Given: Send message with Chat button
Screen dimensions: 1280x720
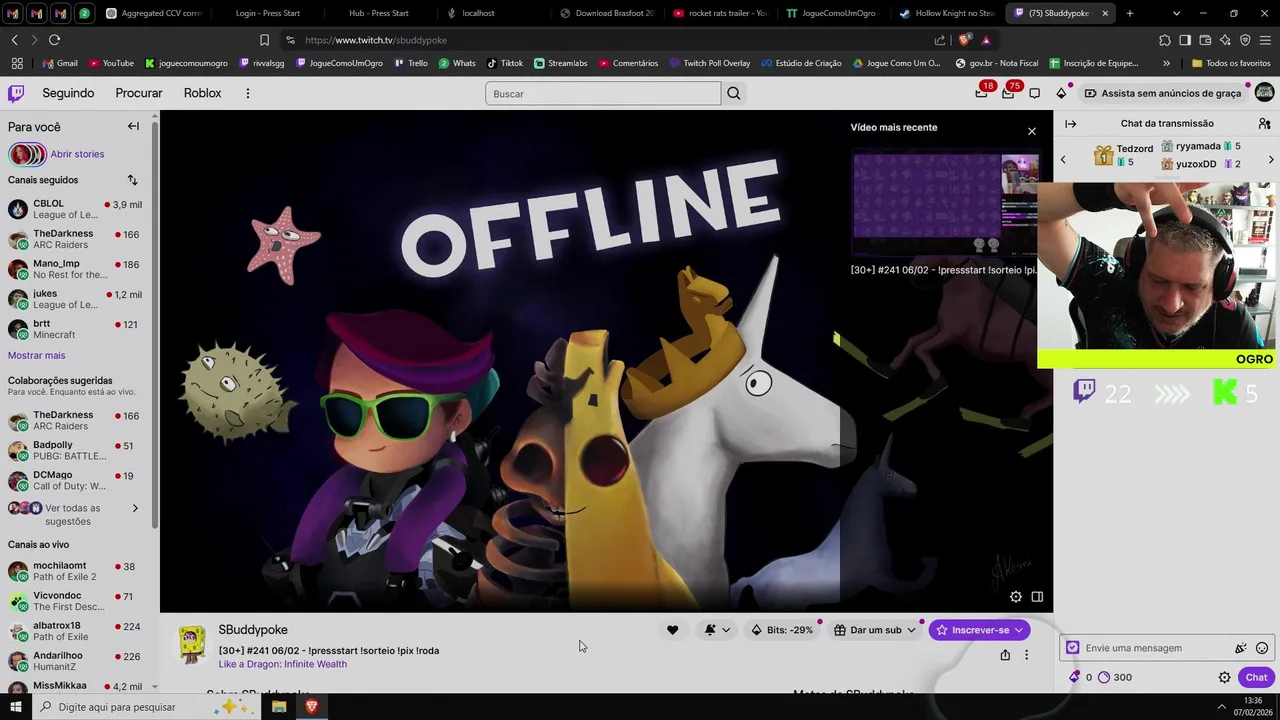Looking at the screenshot, I should pyautogui.click(x=1256, y=677).
